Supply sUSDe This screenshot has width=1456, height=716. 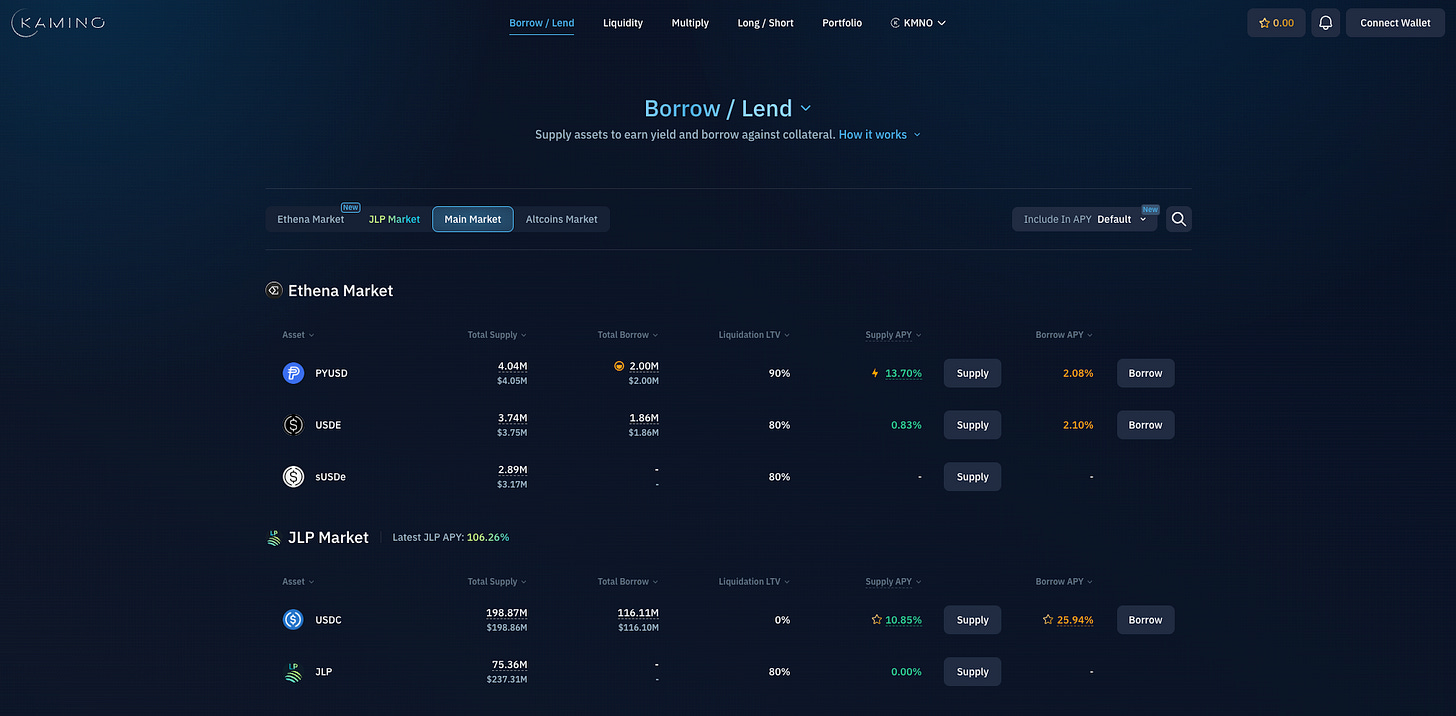pos(972,477)
